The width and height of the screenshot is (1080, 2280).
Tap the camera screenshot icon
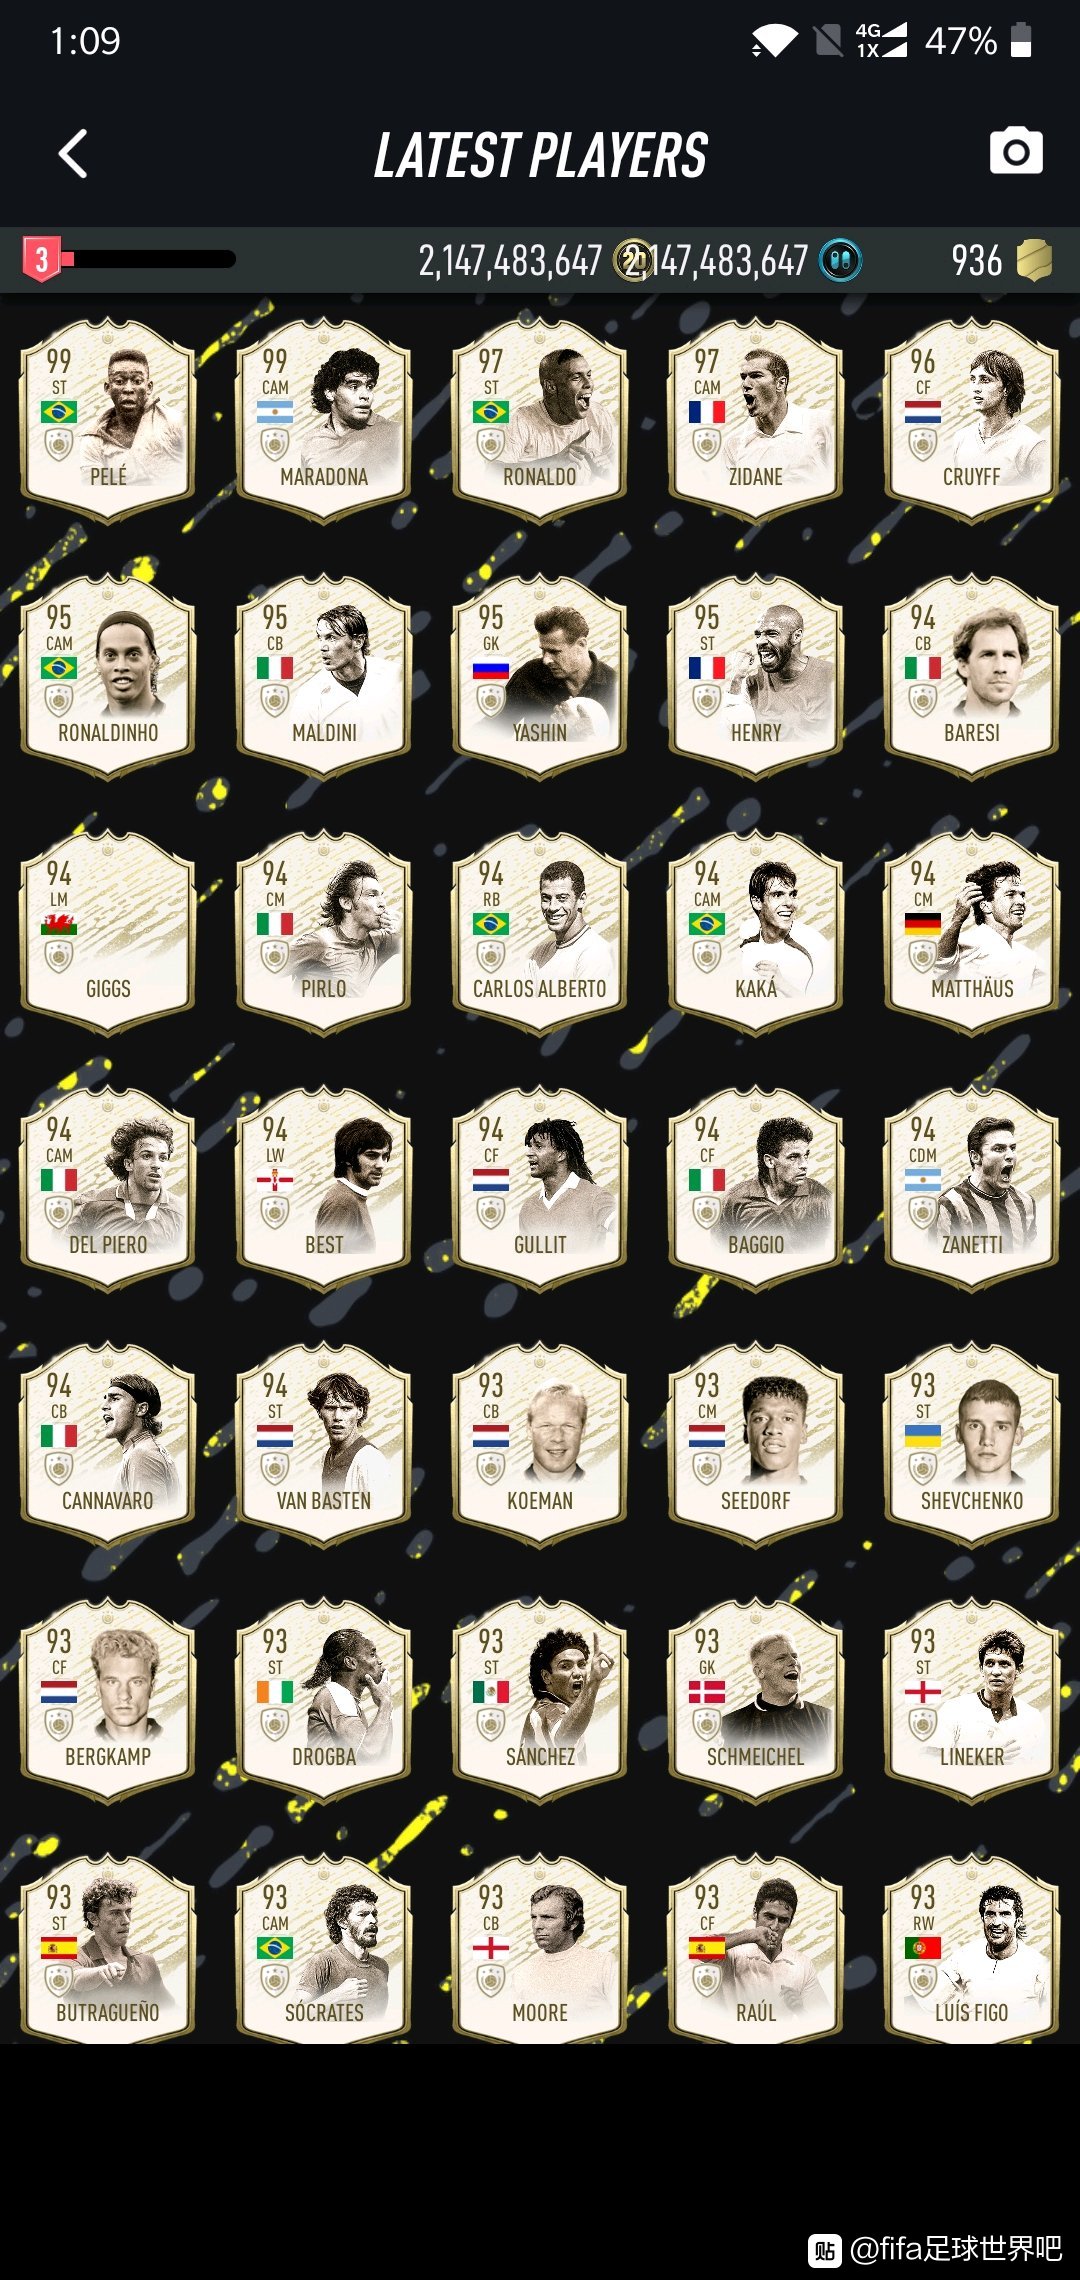[x=1016, y=151]
